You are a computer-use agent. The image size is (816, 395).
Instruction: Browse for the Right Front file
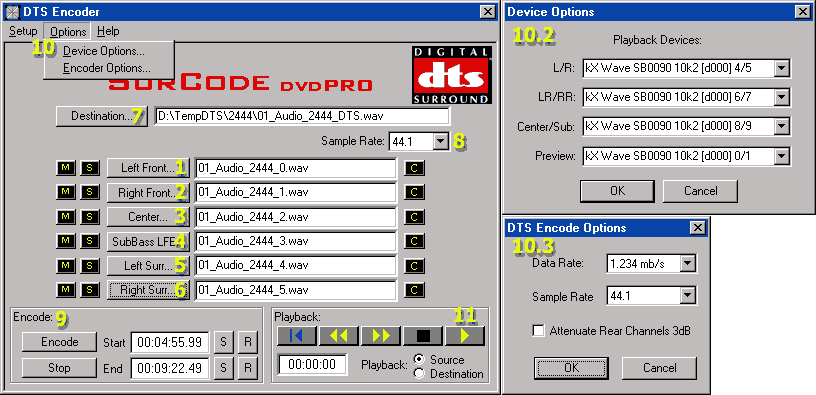[x=148, y=193]
